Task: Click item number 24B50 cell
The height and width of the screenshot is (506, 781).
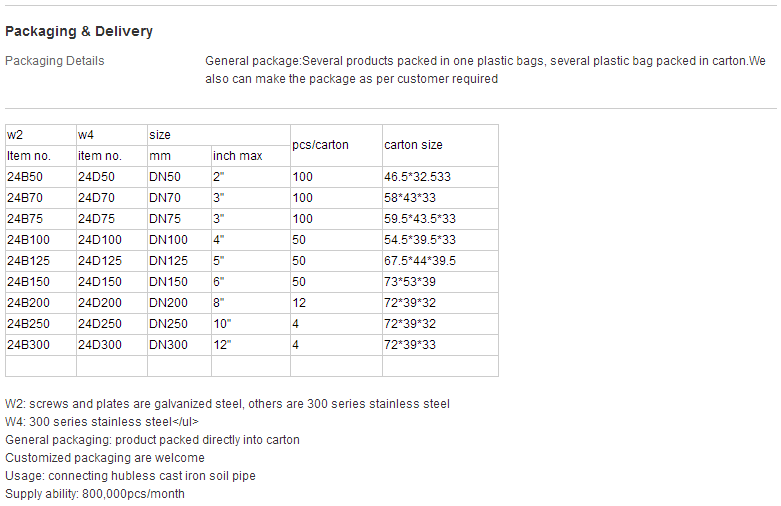Action: 41,177
